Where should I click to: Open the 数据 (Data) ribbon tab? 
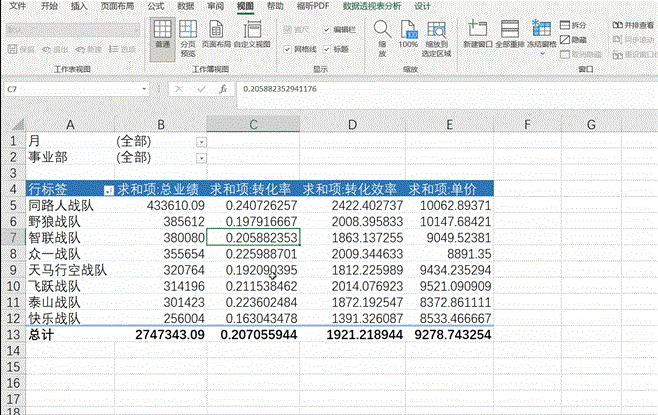[185, 6]
